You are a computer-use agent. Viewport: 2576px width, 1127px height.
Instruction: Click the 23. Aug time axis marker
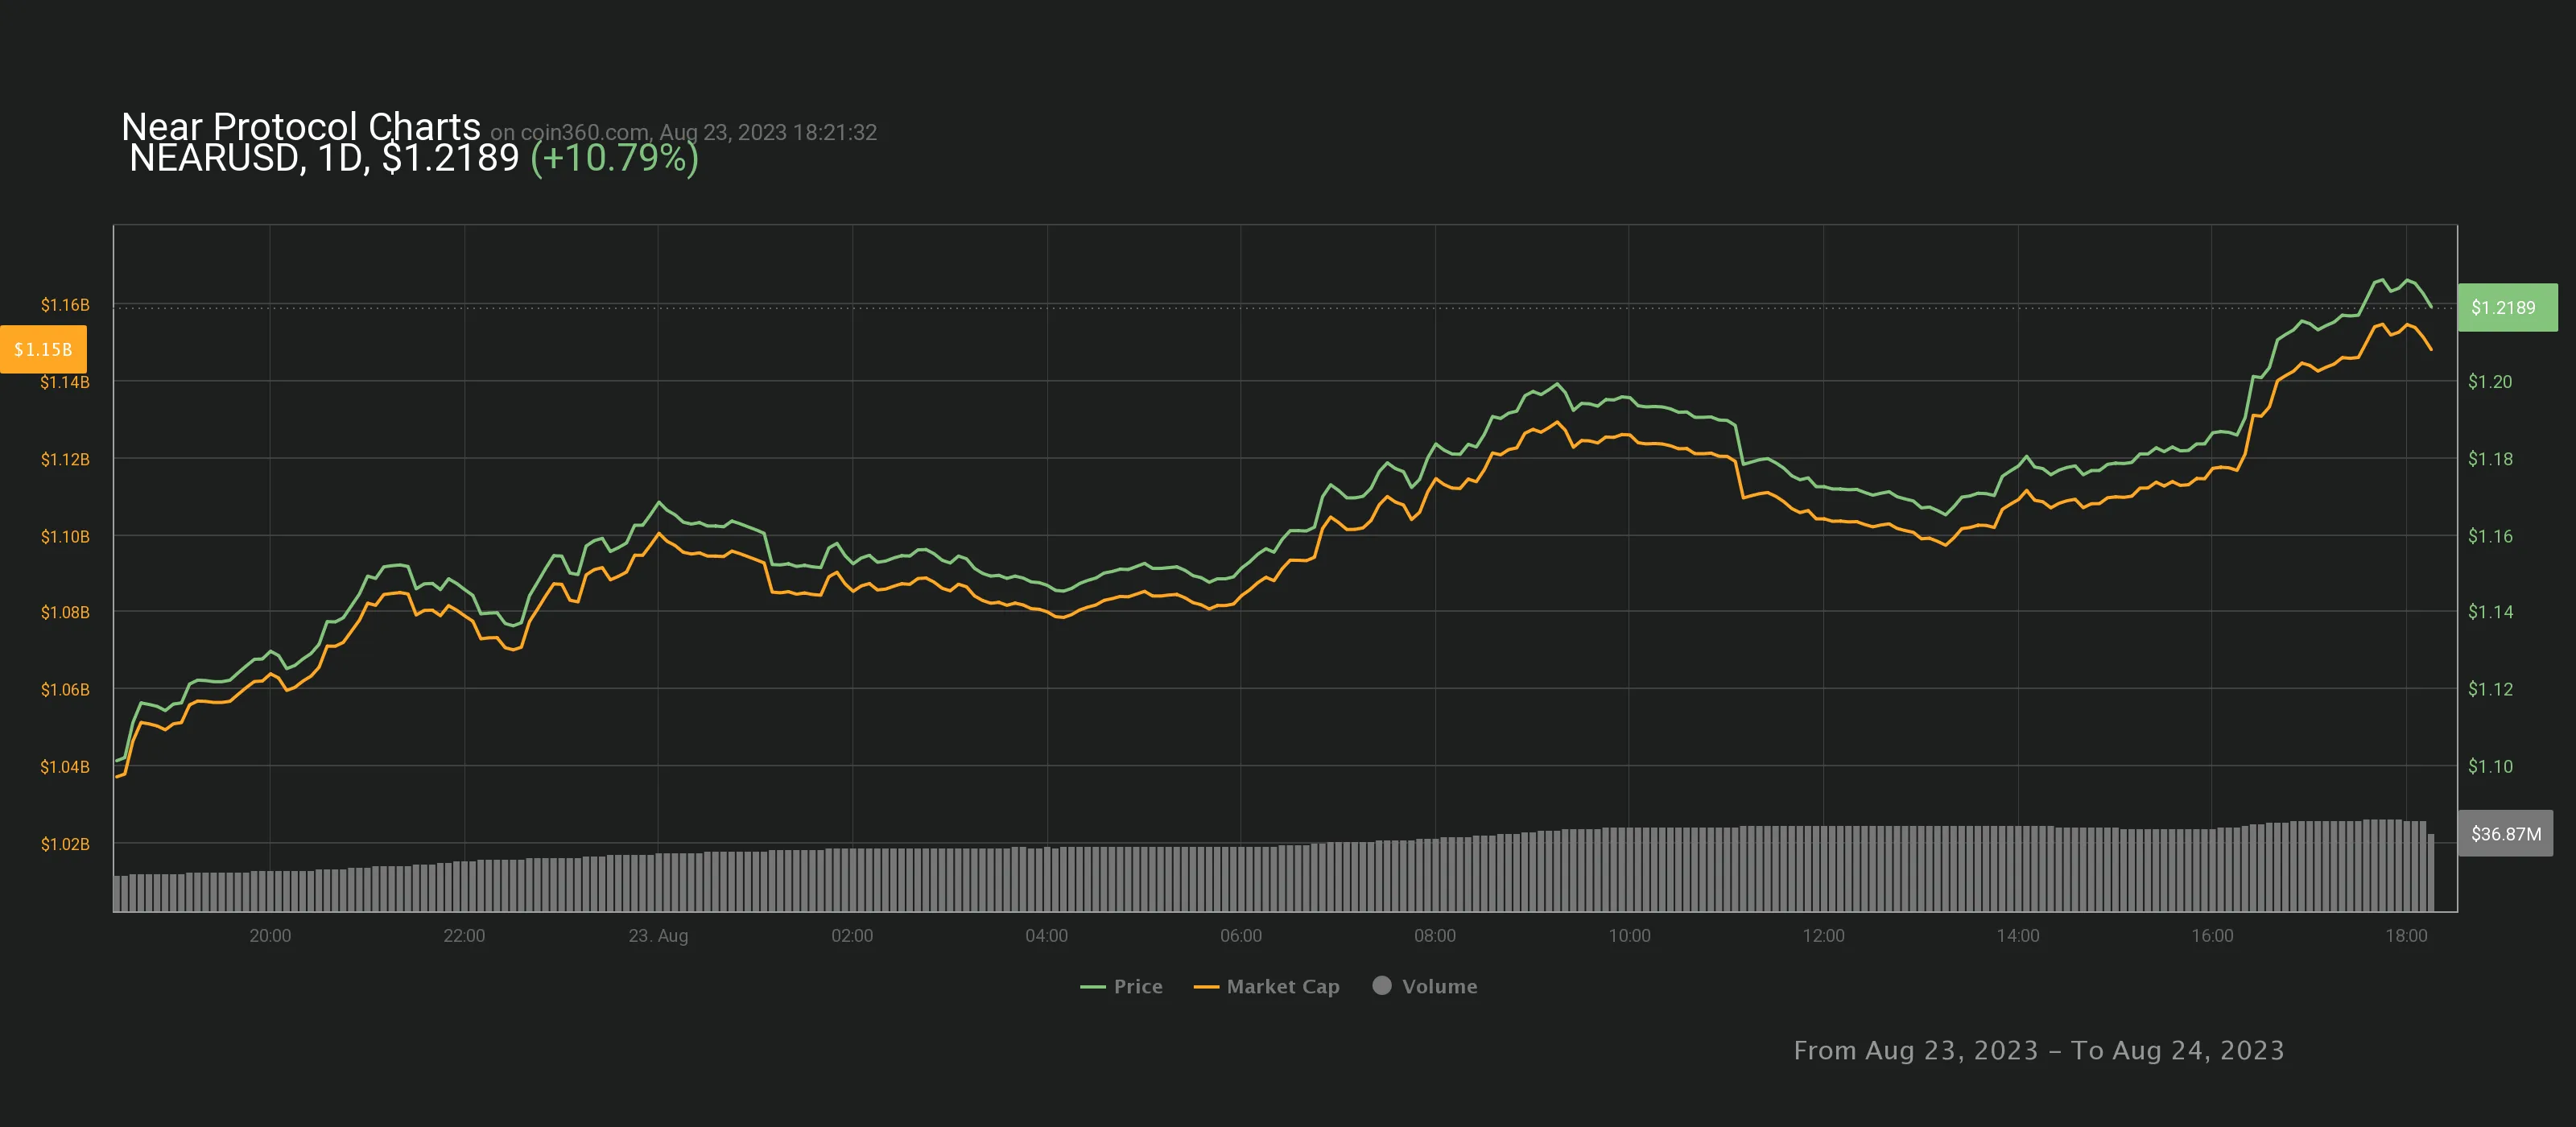click(658, 935)
